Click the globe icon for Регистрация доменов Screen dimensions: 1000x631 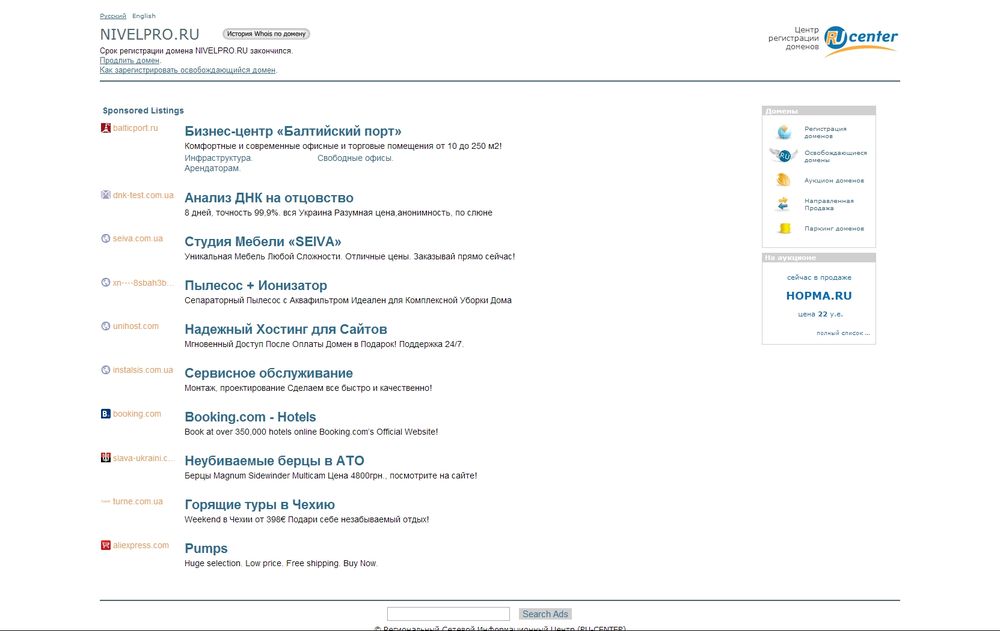[x=784, y=132]
